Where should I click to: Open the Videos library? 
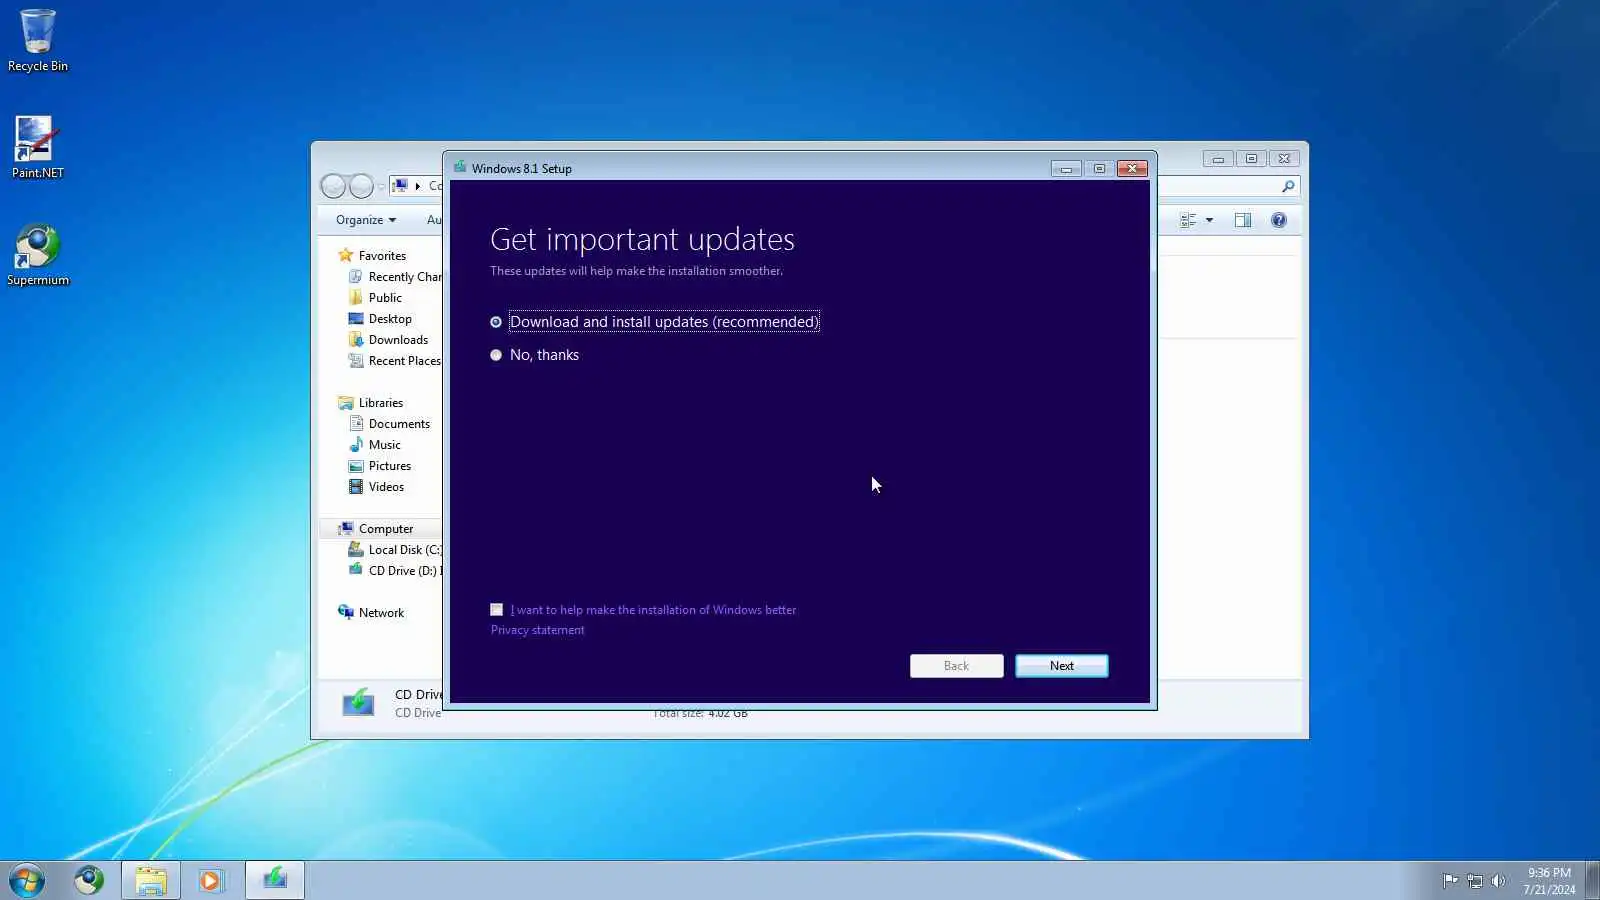(386, 487)
